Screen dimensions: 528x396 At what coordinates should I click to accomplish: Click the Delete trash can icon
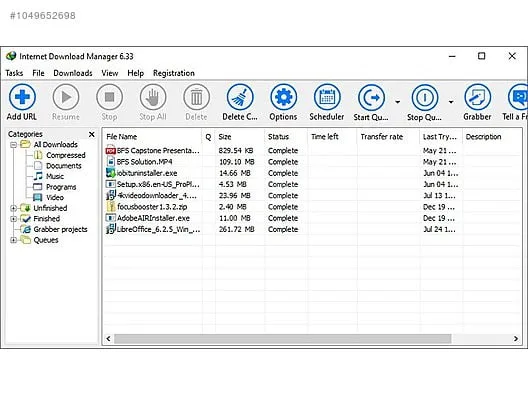196,97
